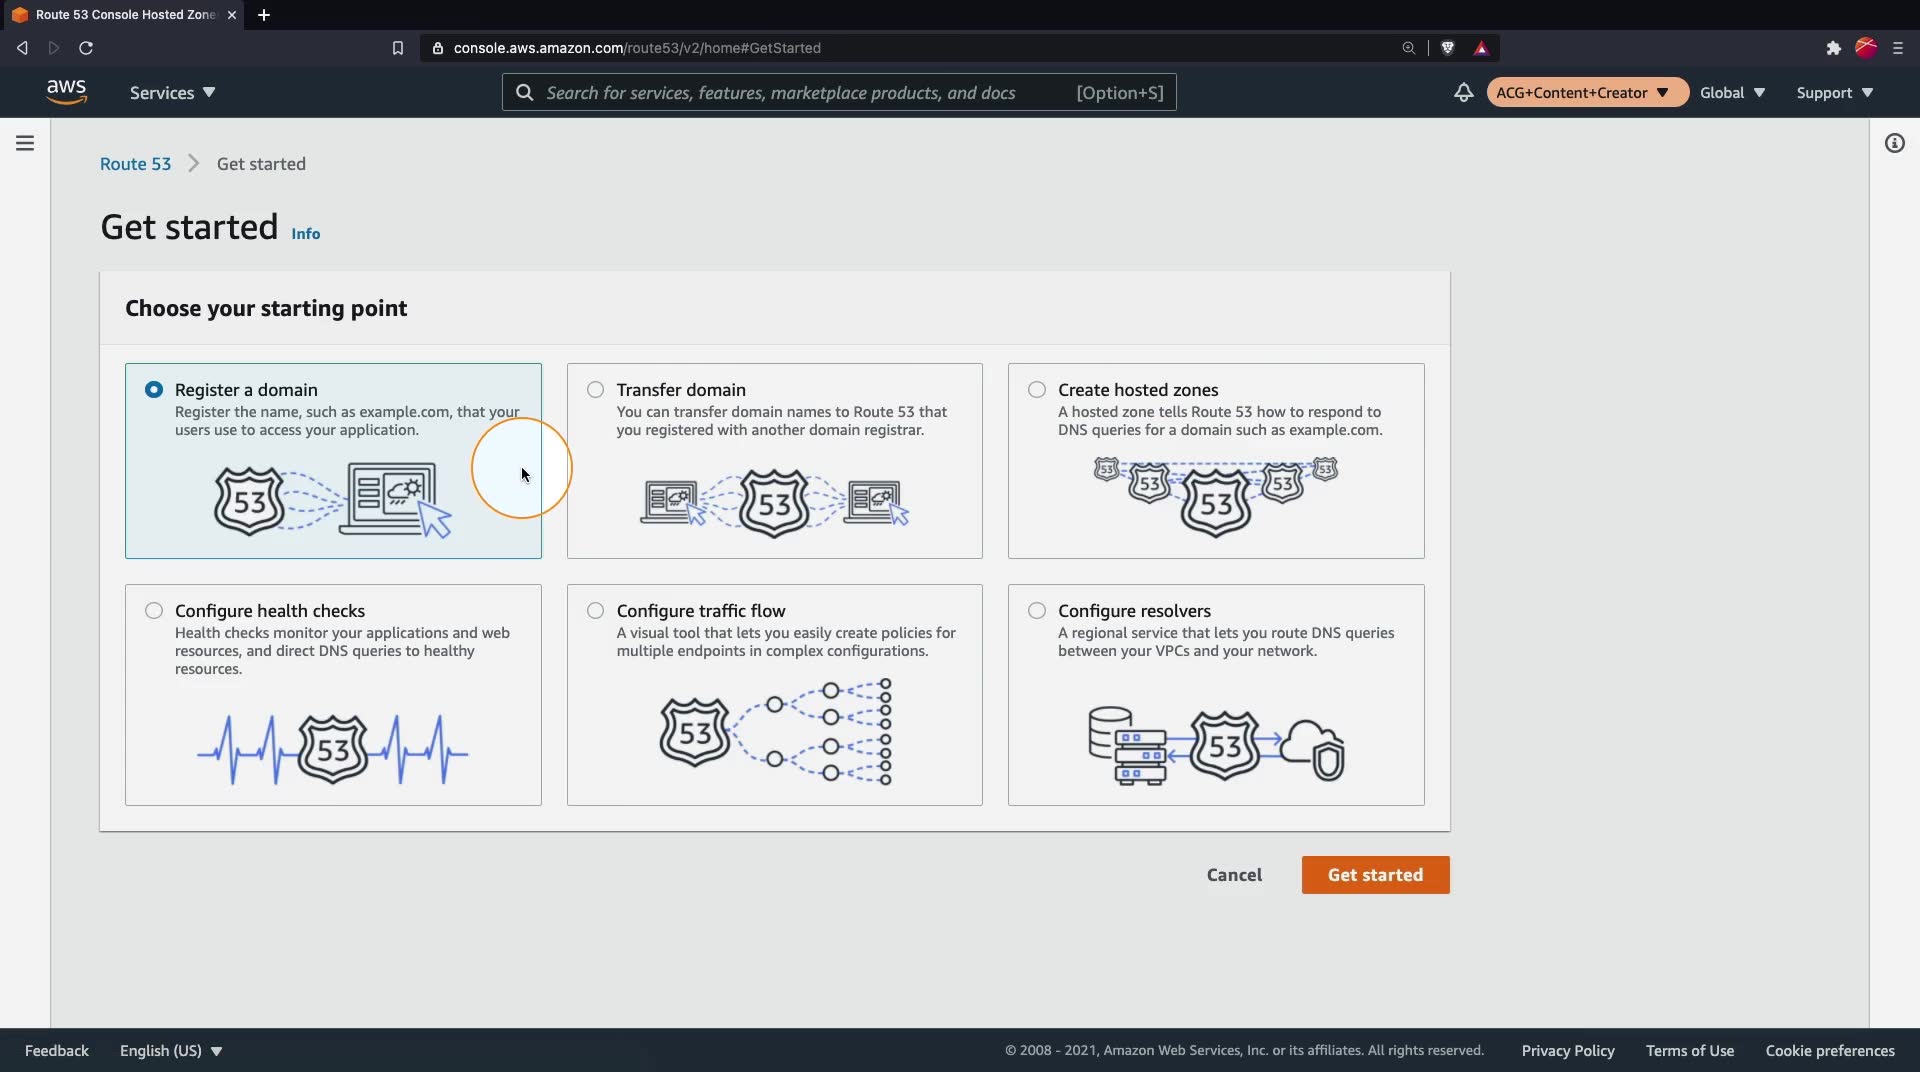This screenshot has height=1072, width=1920.
Task: Click the Configure resolvers card title
Action: click(1134, 611)
